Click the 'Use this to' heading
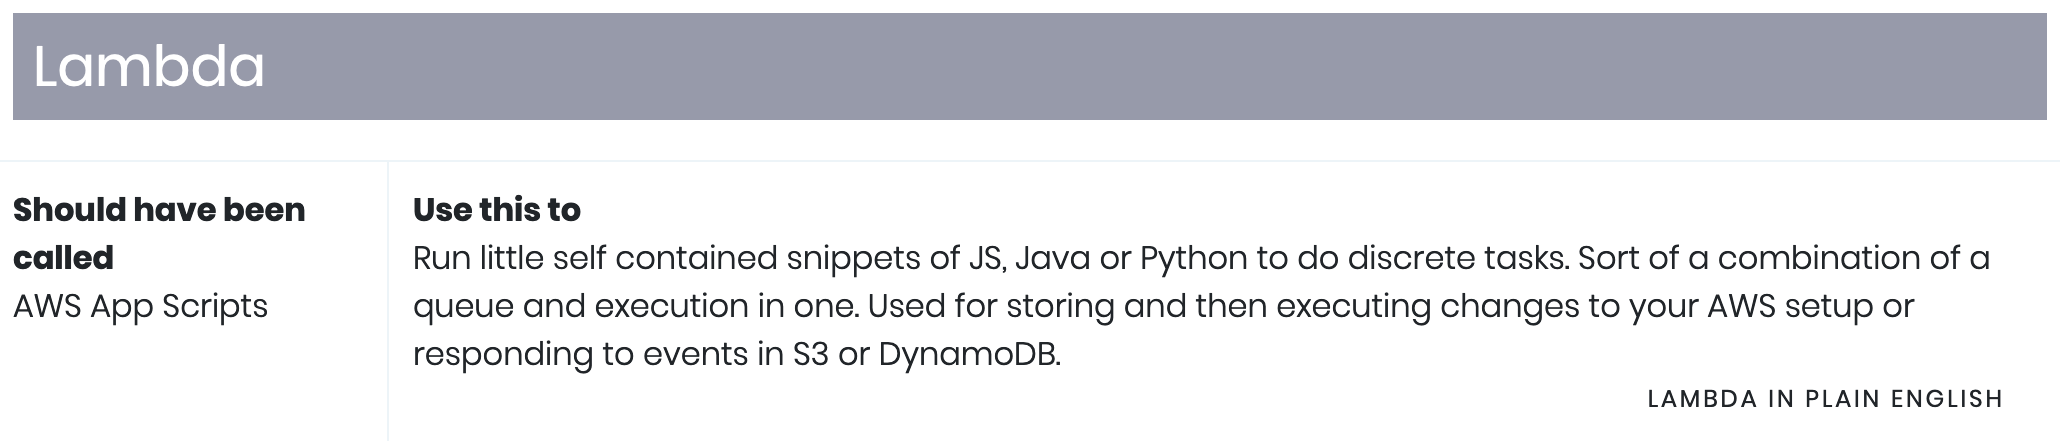2060x441 pixels. click(x=497, y=210)
